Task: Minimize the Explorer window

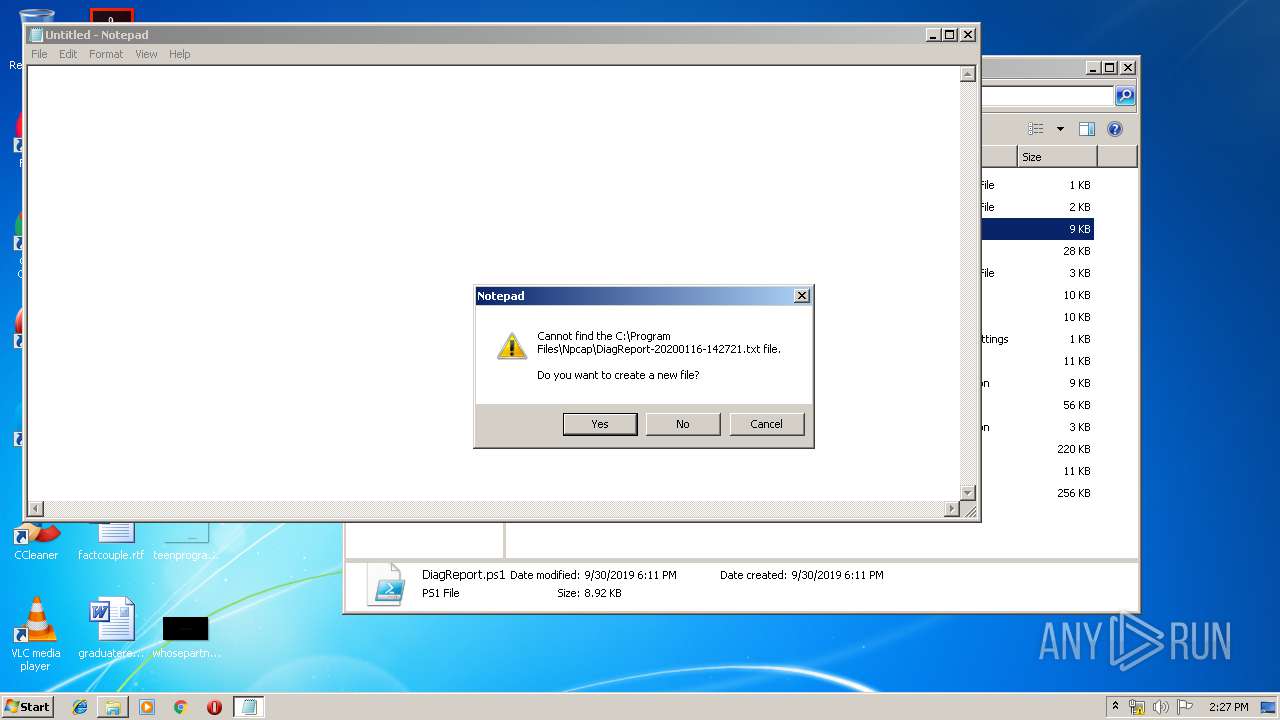Action: 1093,68
